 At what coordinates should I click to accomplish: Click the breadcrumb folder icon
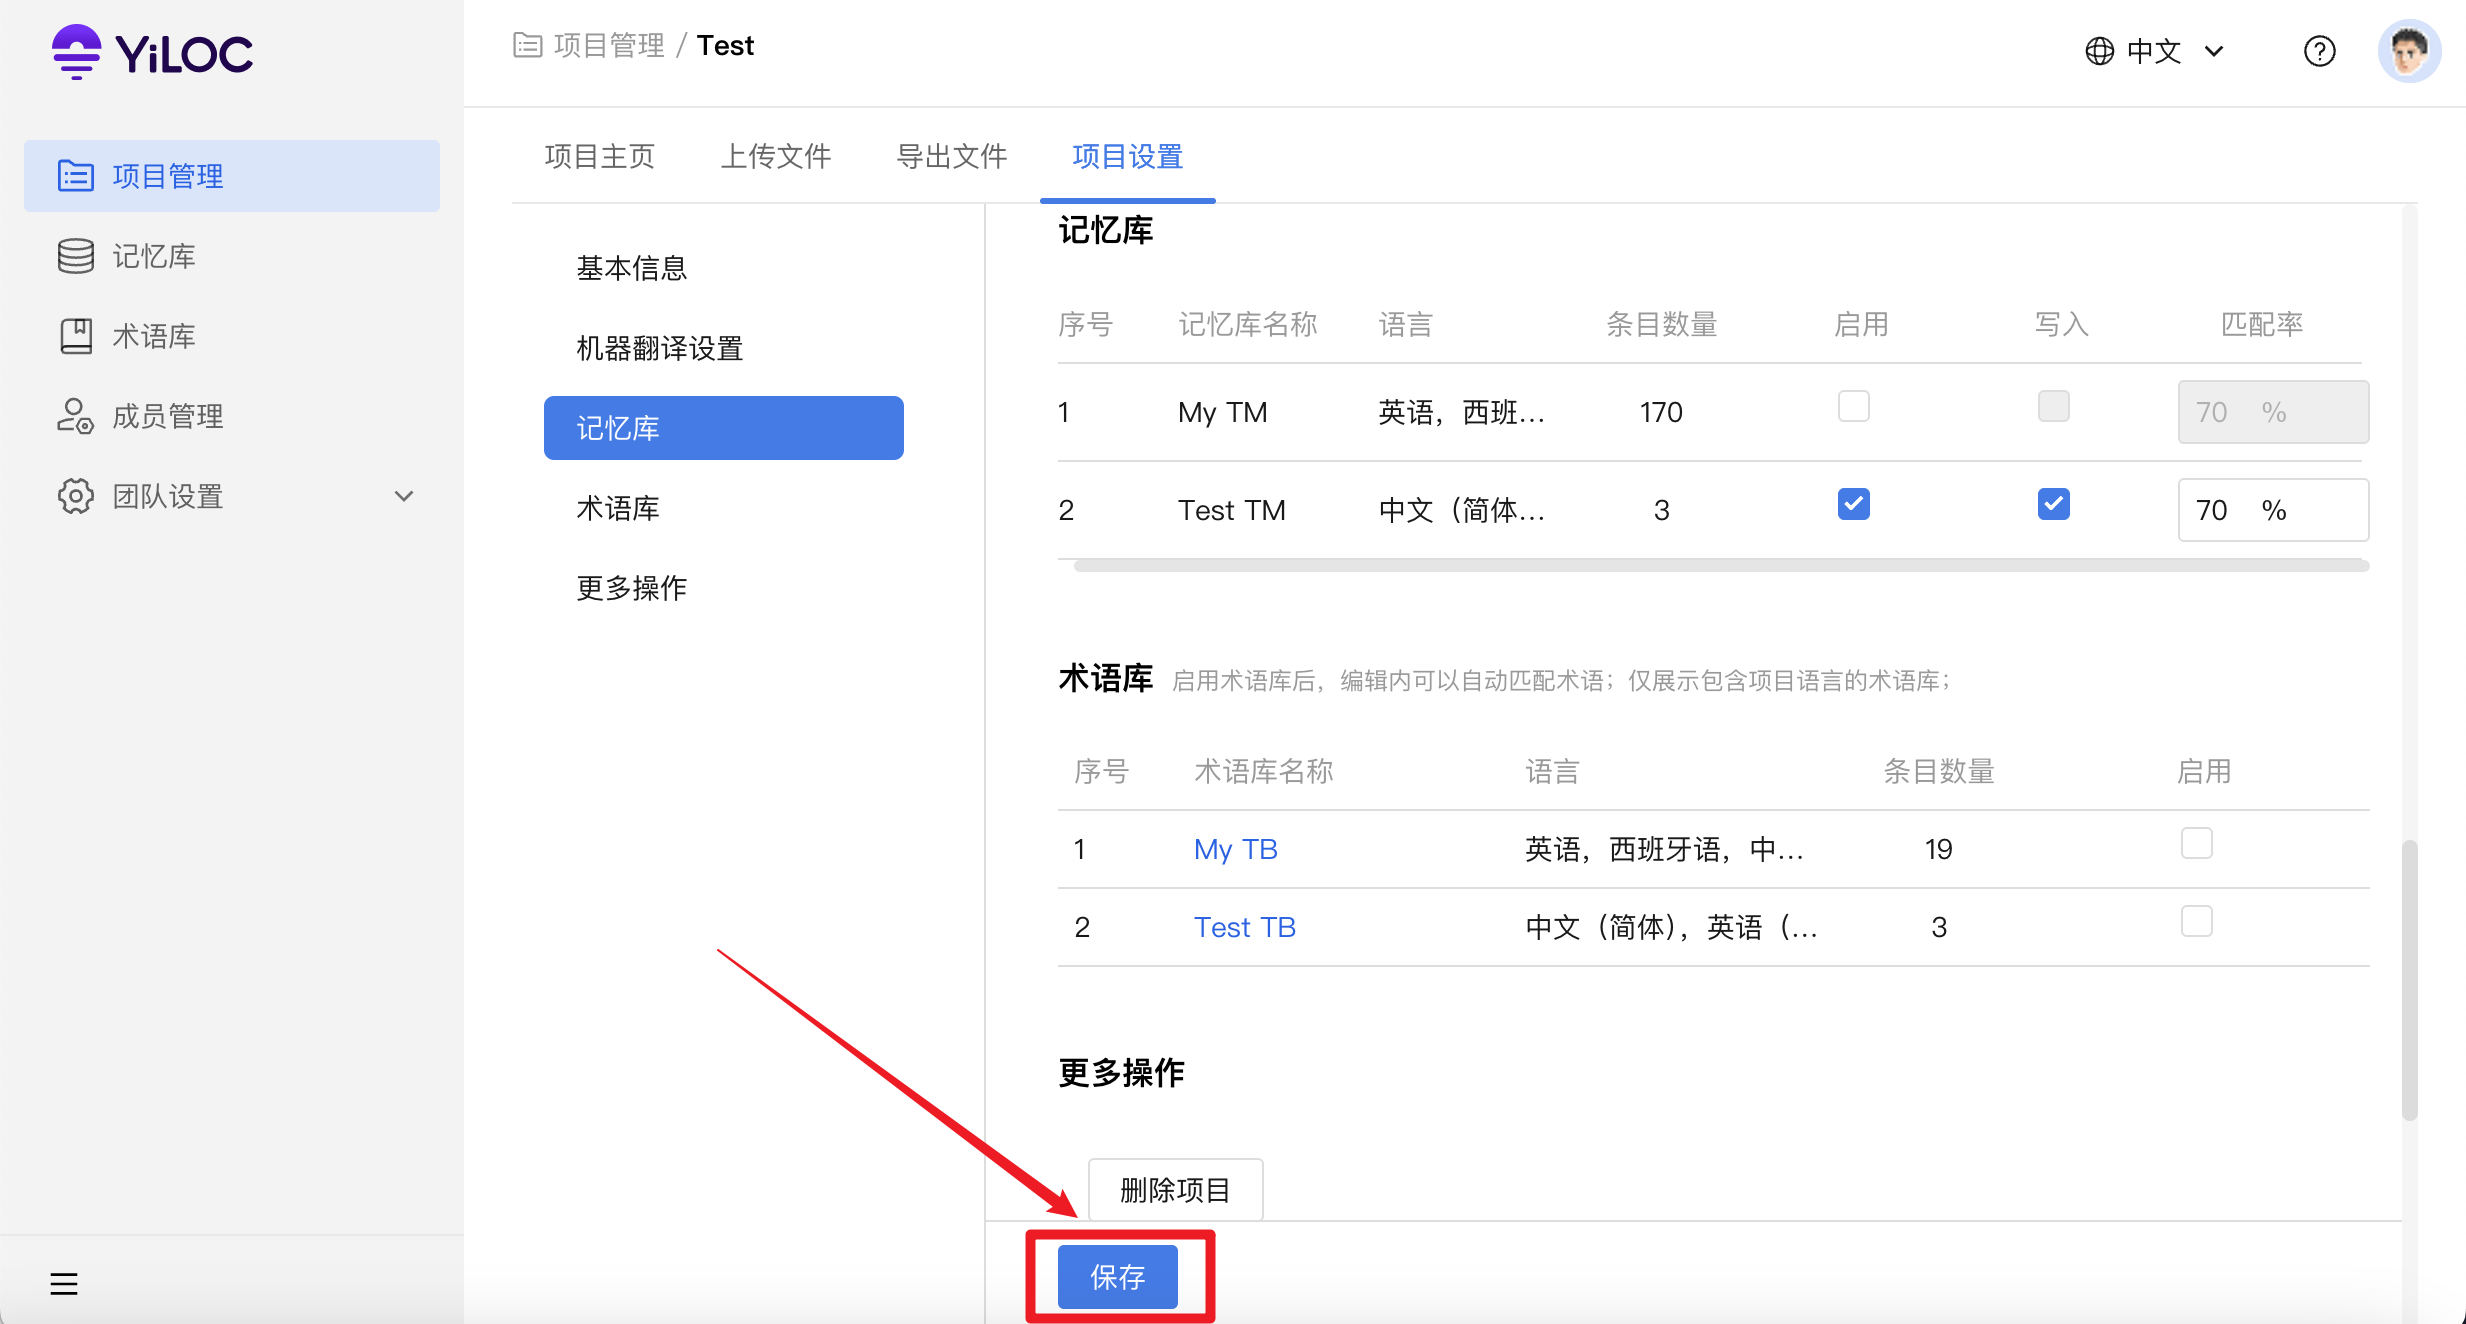pyautogui.click(x=527, y=45)
